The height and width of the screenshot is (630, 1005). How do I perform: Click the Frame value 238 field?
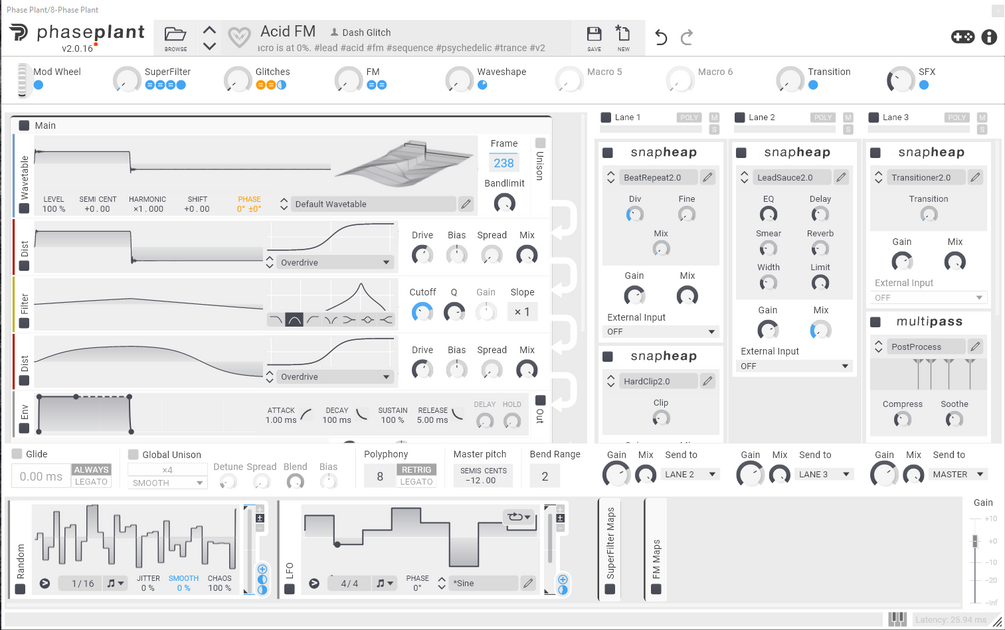[x=504, y=163]
